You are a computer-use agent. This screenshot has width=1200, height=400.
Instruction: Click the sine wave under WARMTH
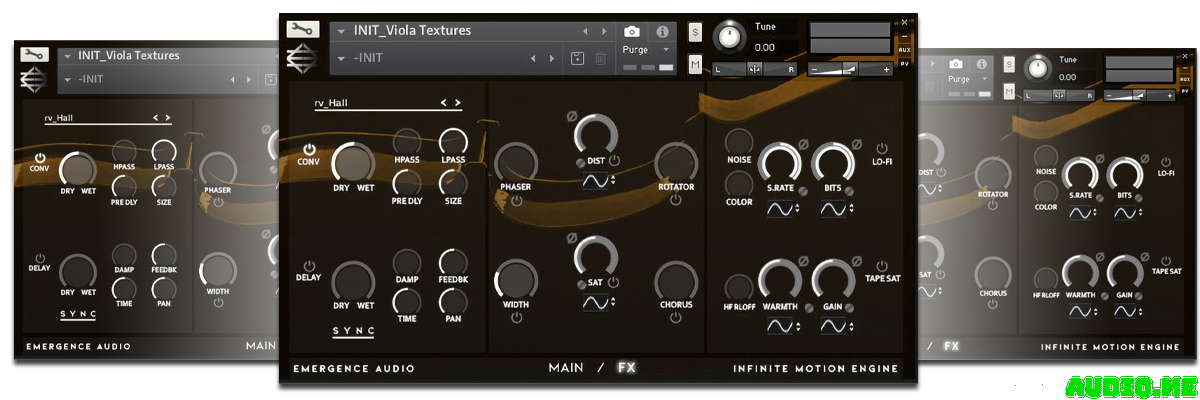pos(780,326)
